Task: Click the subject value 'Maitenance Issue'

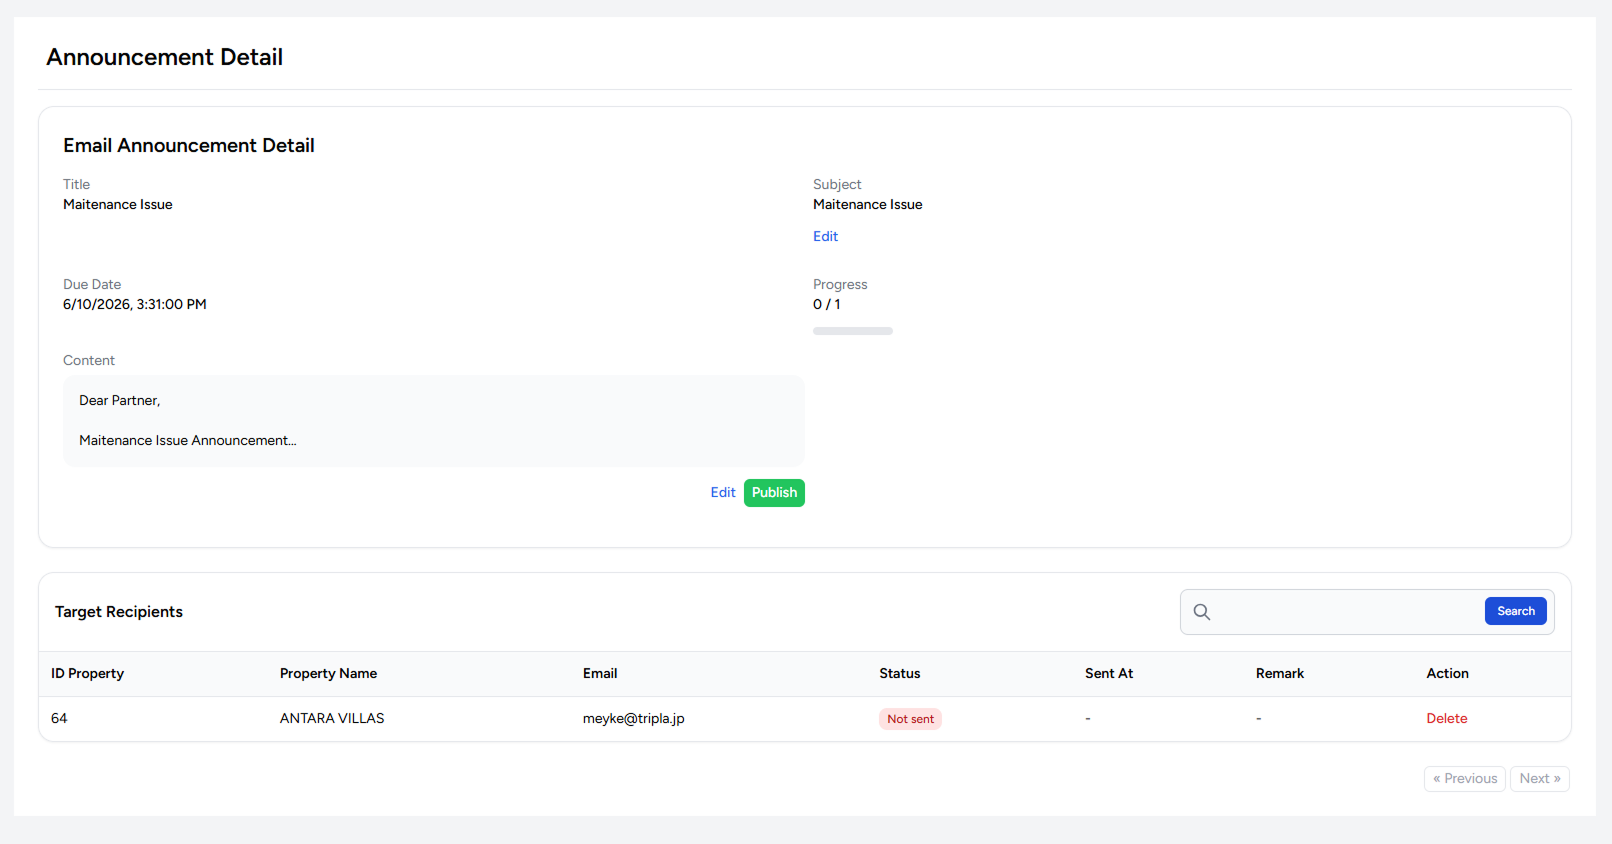Action: point(868,205)
